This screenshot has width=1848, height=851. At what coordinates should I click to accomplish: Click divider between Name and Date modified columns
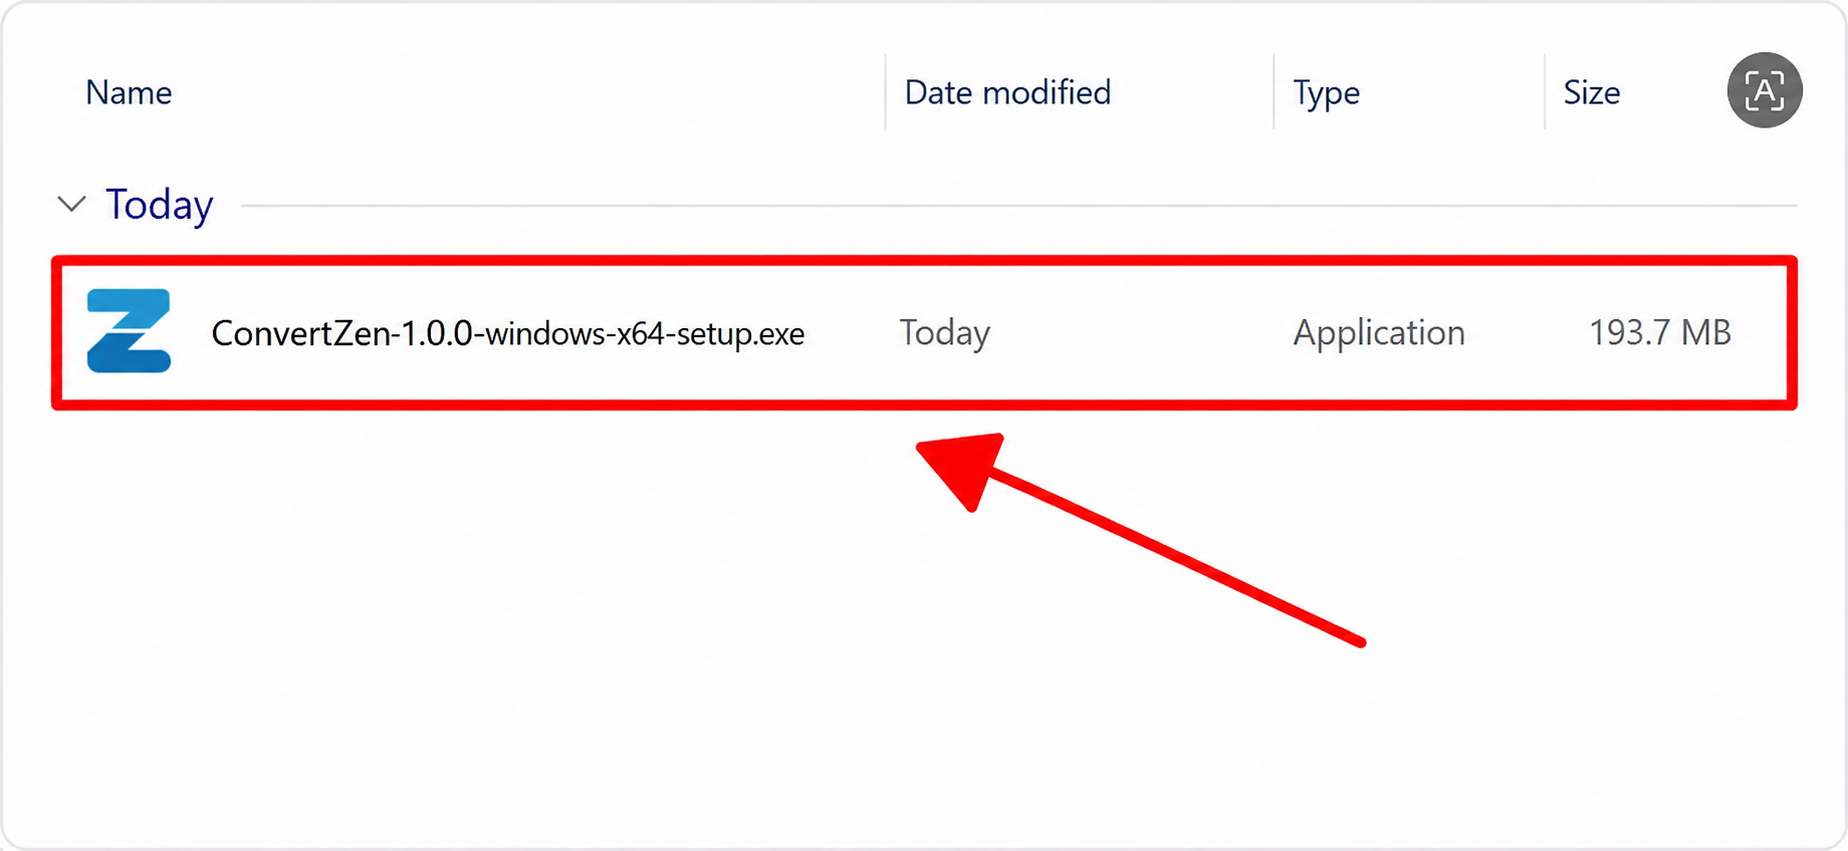tap(885, 92)
